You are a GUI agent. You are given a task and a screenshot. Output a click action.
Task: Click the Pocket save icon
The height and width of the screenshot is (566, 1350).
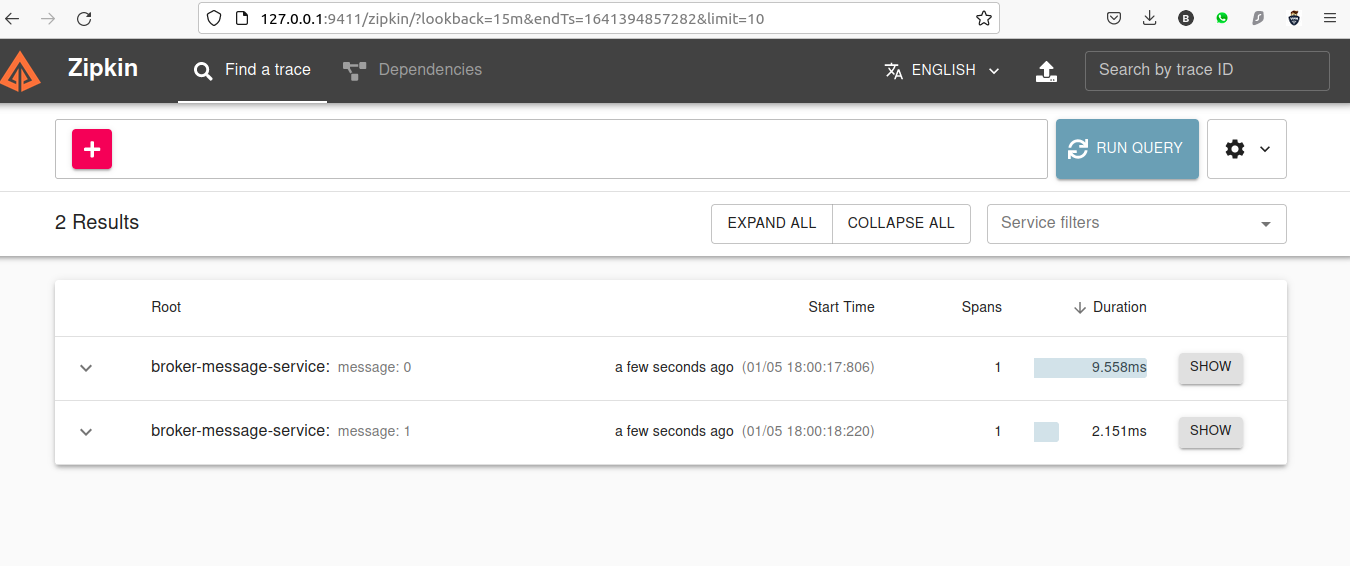[1114, 18]
